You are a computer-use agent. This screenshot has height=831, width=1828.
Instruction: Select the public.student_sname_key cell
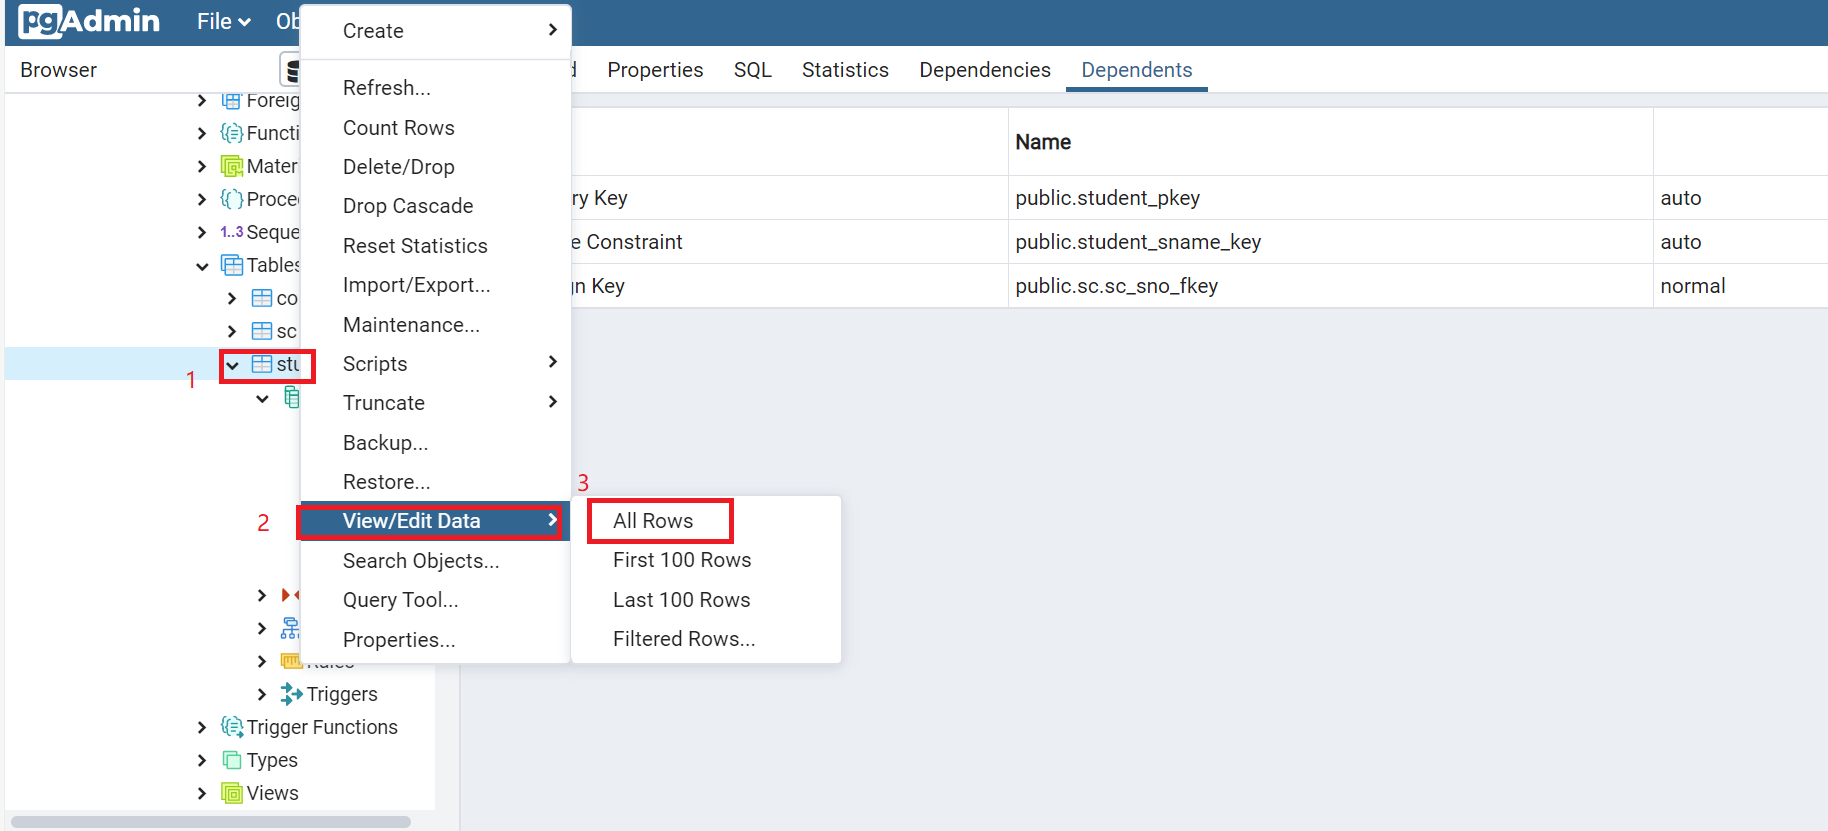1330,242
